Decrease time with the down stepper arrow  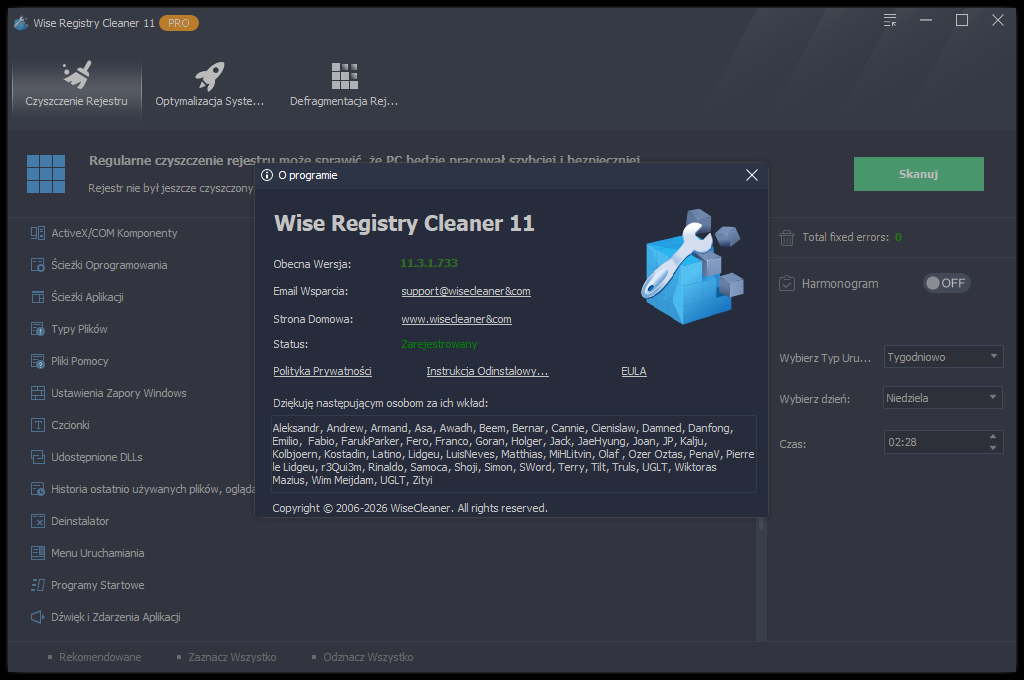(993, 448)
